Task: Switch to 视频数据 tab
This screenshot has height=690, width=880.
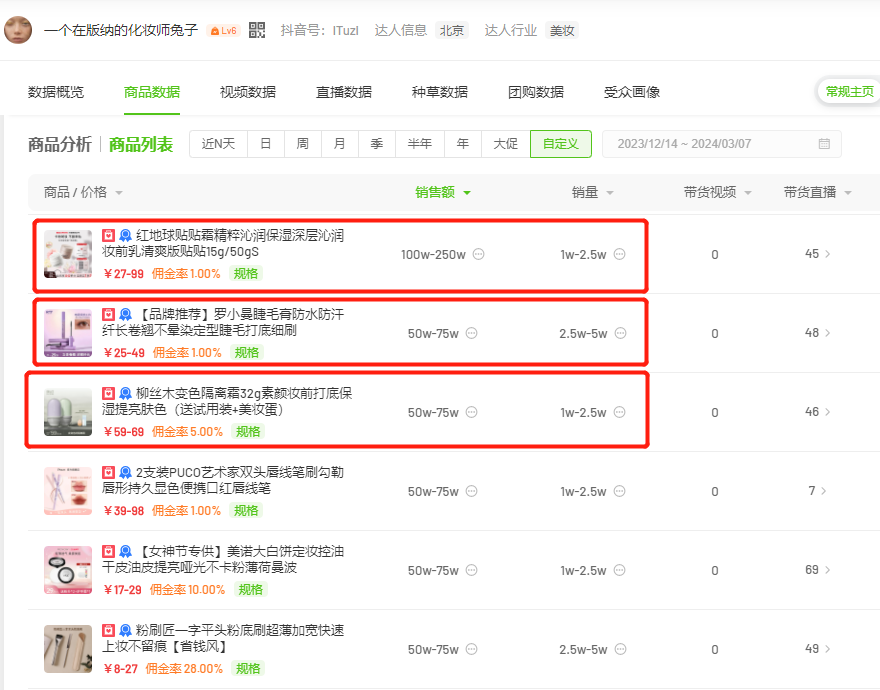Action: pyautogui.click(x=248, y=92)
